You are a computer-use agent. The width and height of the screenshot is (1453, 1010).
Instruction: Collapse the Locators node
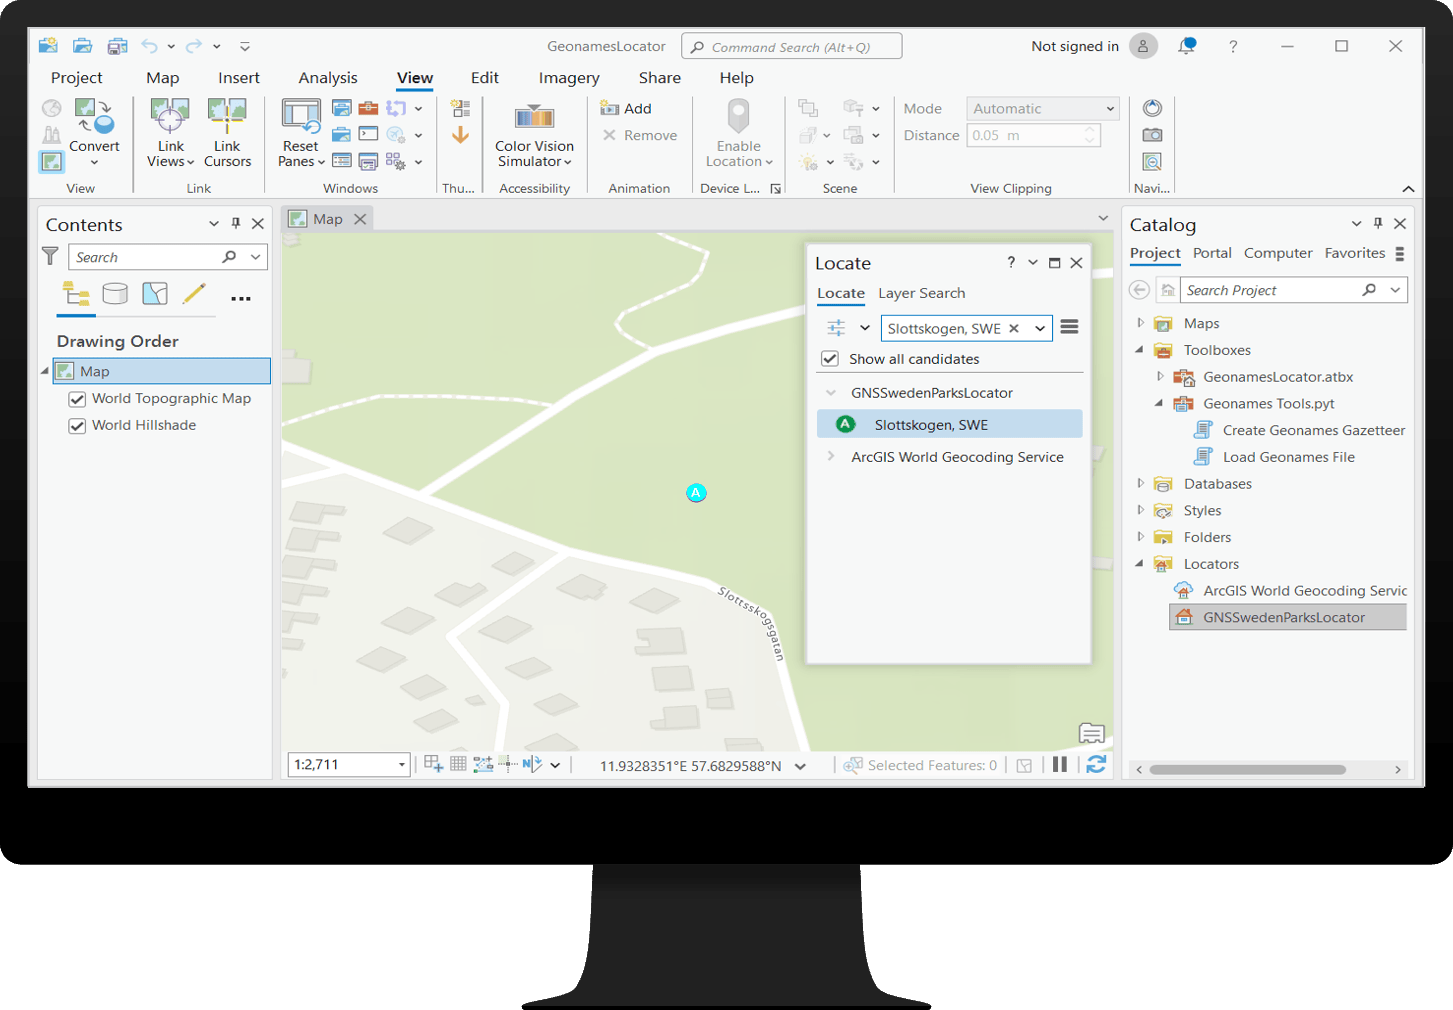click(1140, 564)
